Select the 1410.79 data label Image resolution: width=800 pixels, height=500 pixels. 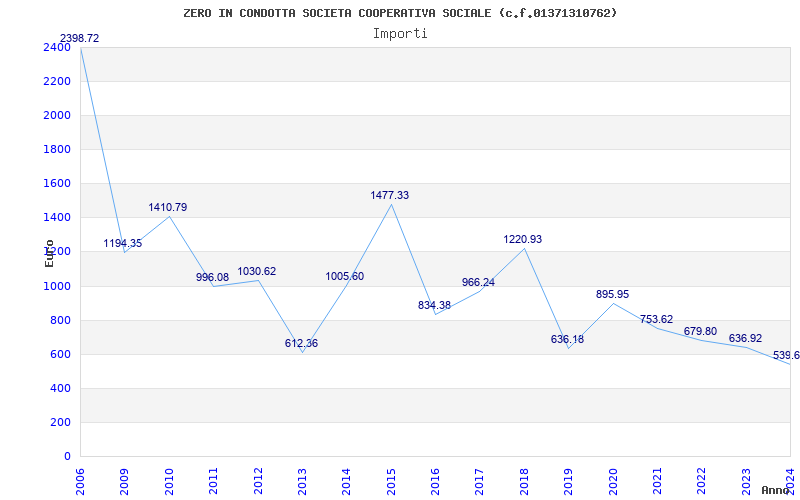[168, 207]
